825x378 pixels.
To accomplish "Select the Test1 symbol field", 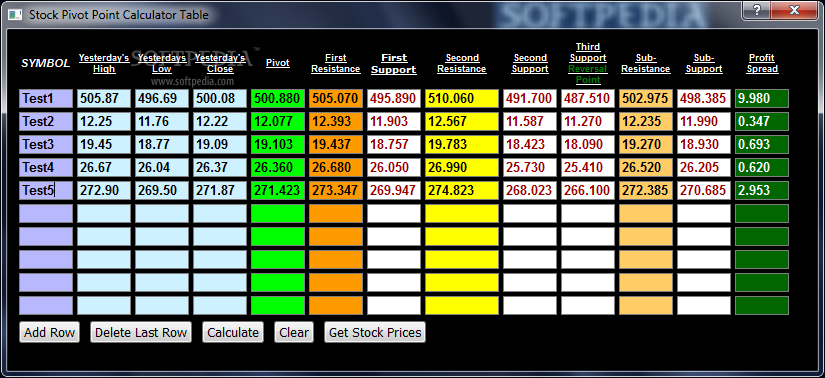I will pos(46,98).
